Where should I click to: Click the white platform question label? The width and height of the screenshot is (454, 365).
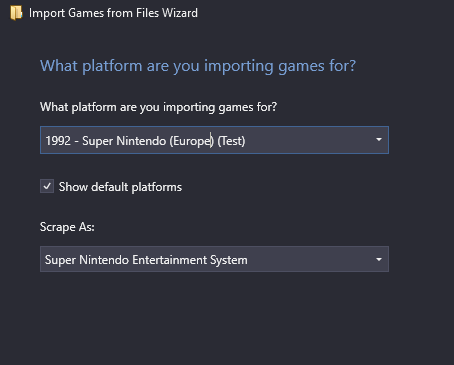158,107
